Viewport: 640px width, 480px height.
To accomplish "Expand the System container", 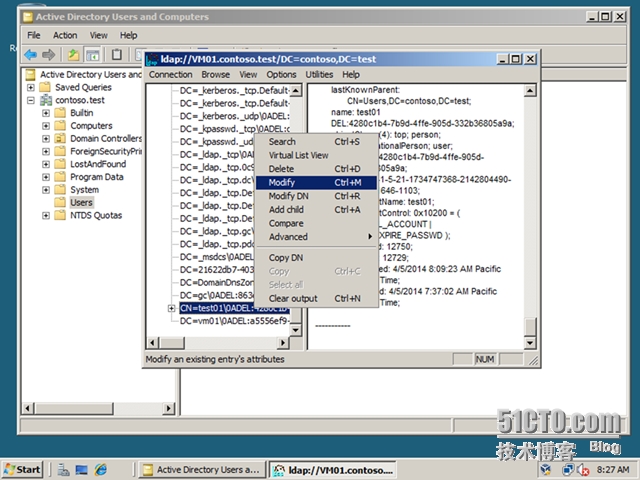I will tap(46, 190).
